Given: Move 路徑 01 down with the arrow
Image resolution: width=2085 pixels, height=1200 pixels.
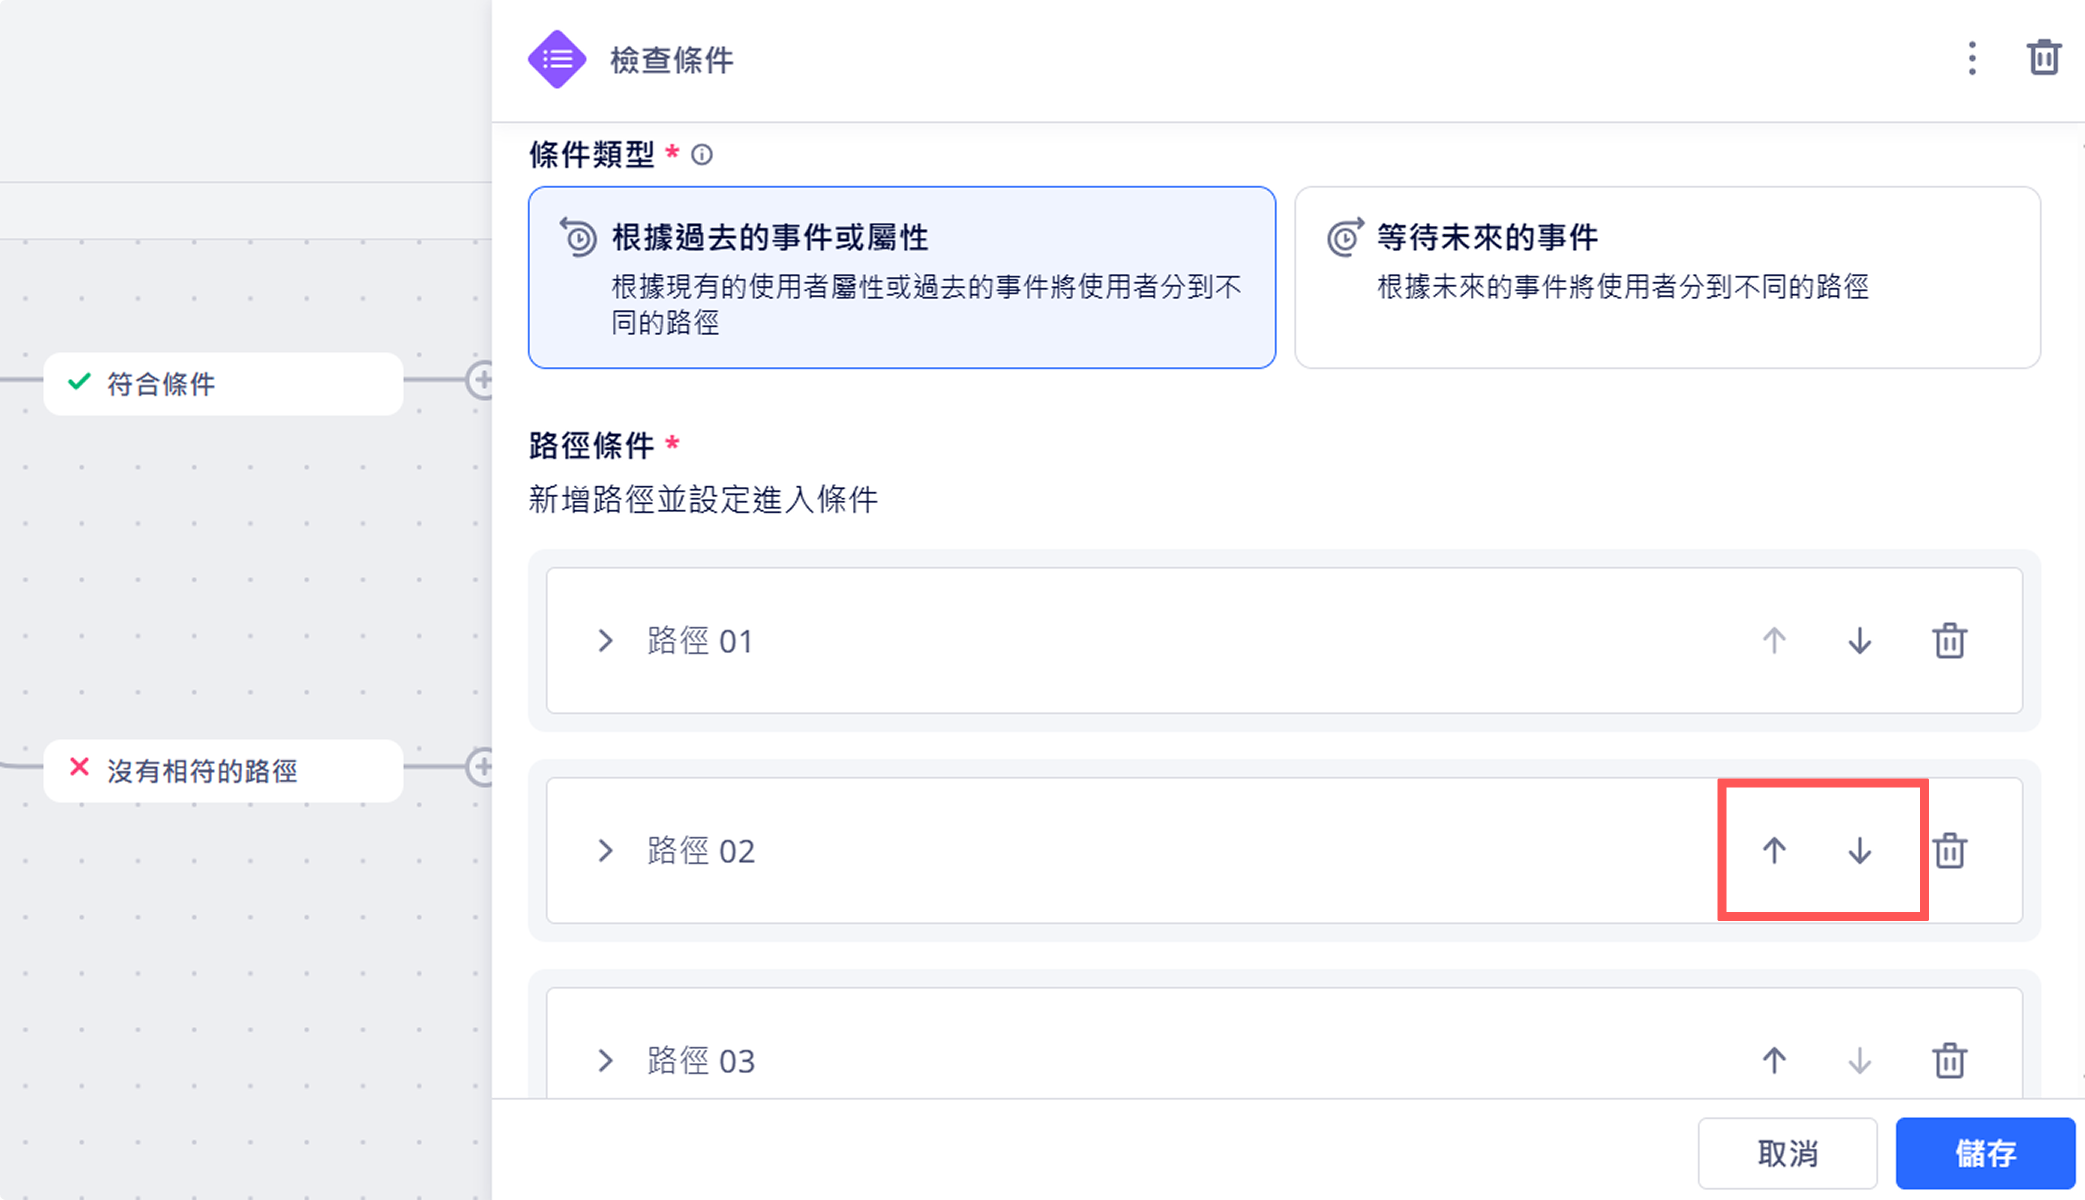Looking at the screenshot, I should coord(1859,641).
